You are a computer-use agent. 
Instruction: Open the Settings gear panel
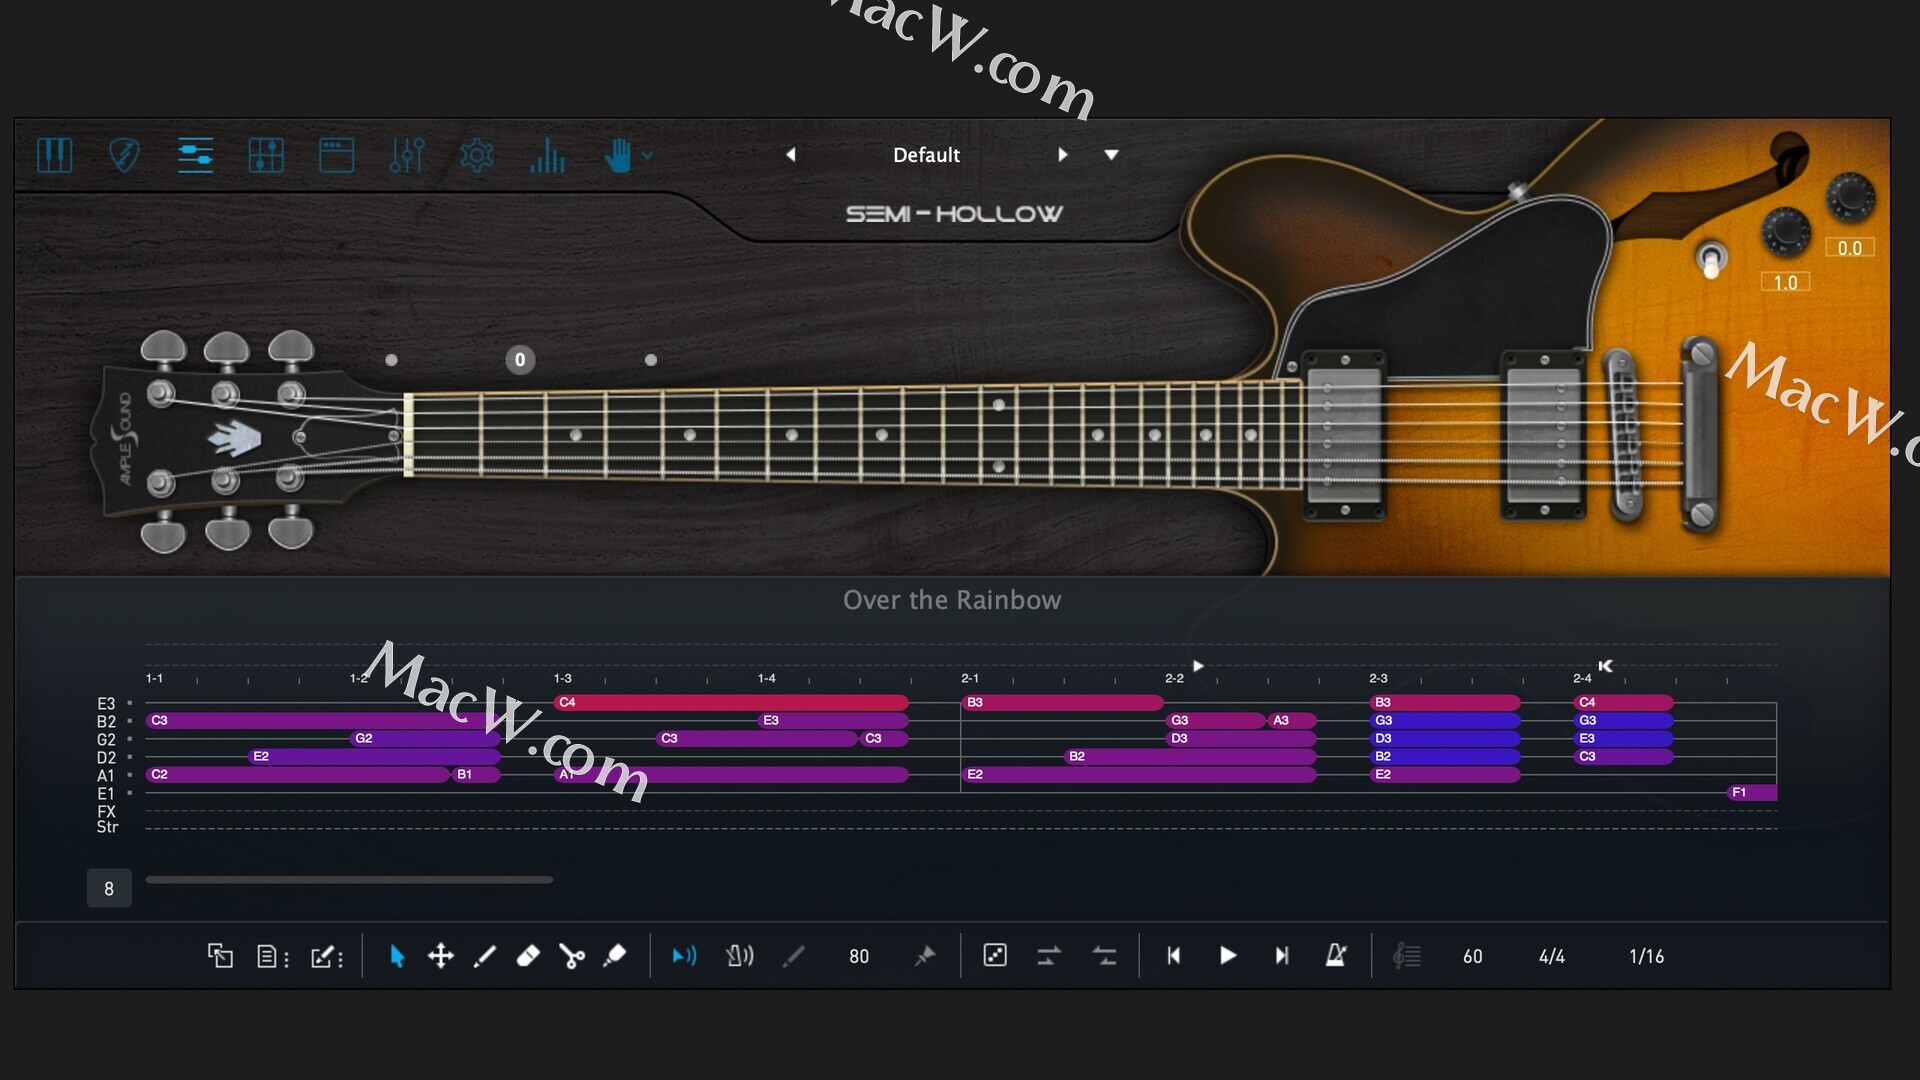477,155
